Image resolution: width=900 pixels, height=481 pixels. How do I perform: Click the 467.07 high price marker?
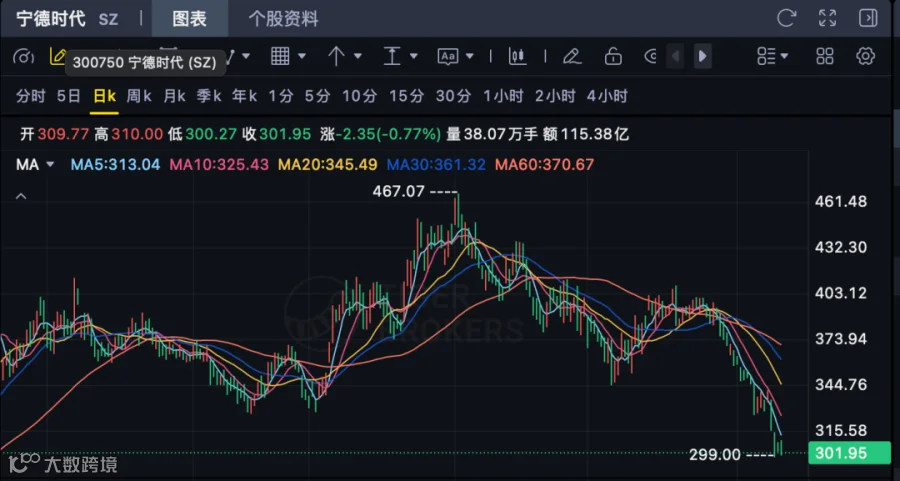pyautogui.click(x=398, y=191)
